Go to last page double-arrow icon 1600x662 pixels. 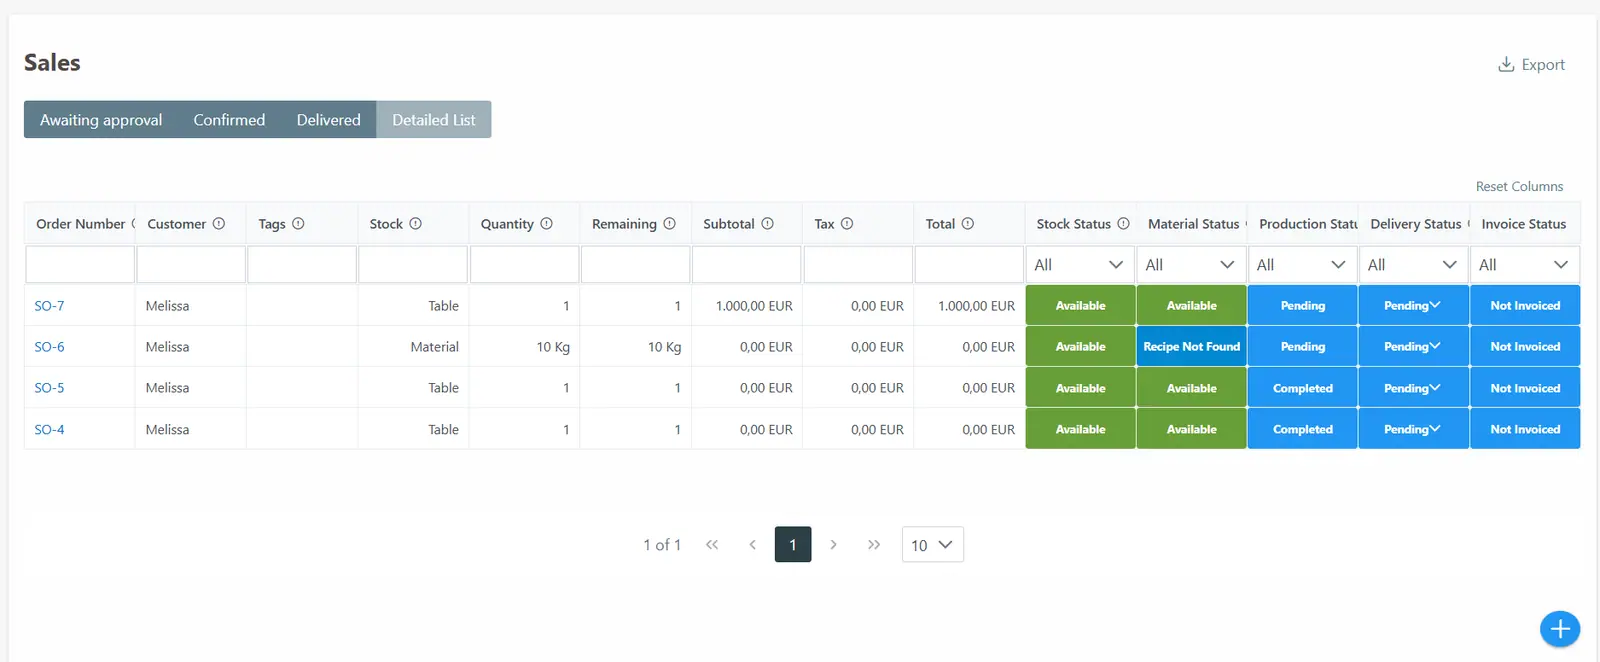(874, 545)
